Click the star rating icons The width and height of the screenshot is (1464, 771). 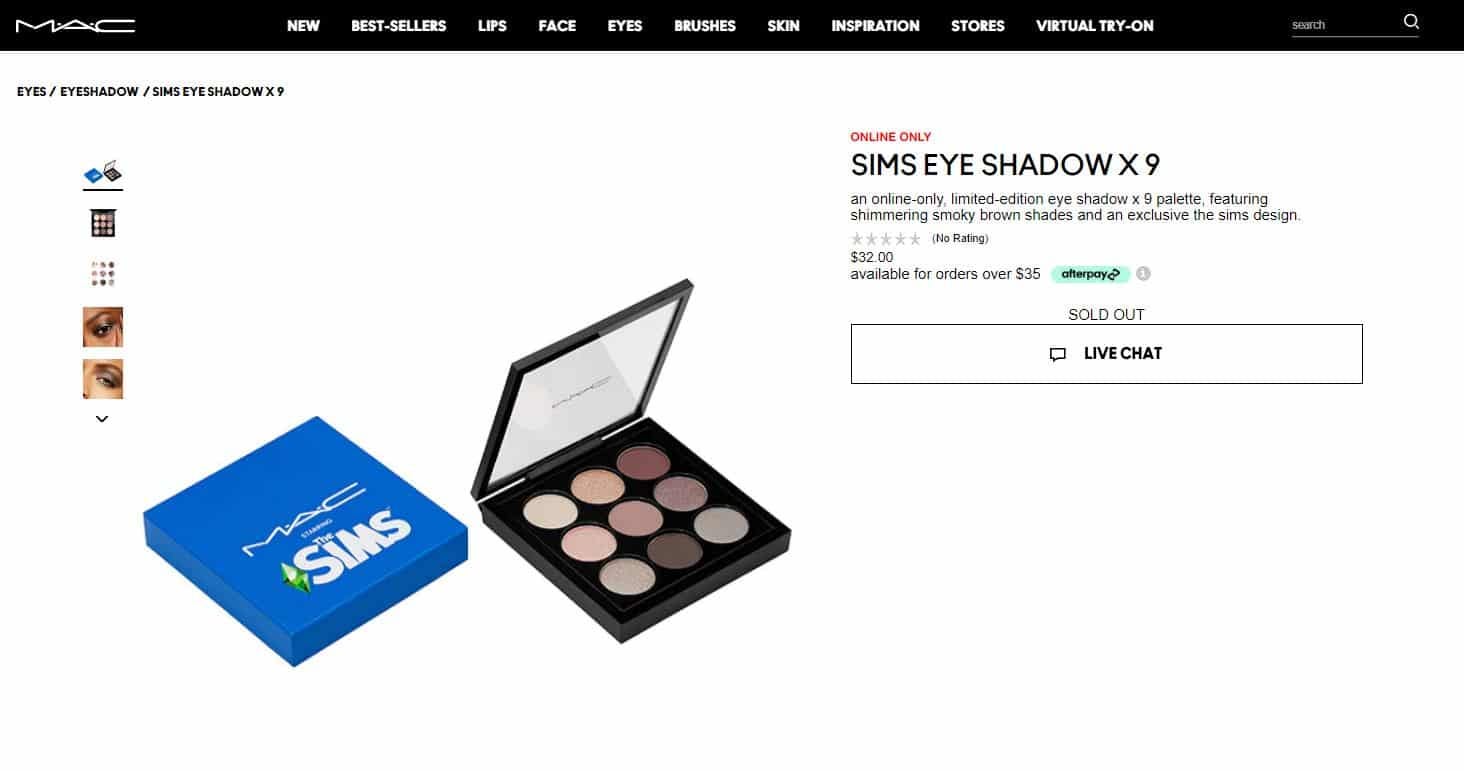coord(886,239)
